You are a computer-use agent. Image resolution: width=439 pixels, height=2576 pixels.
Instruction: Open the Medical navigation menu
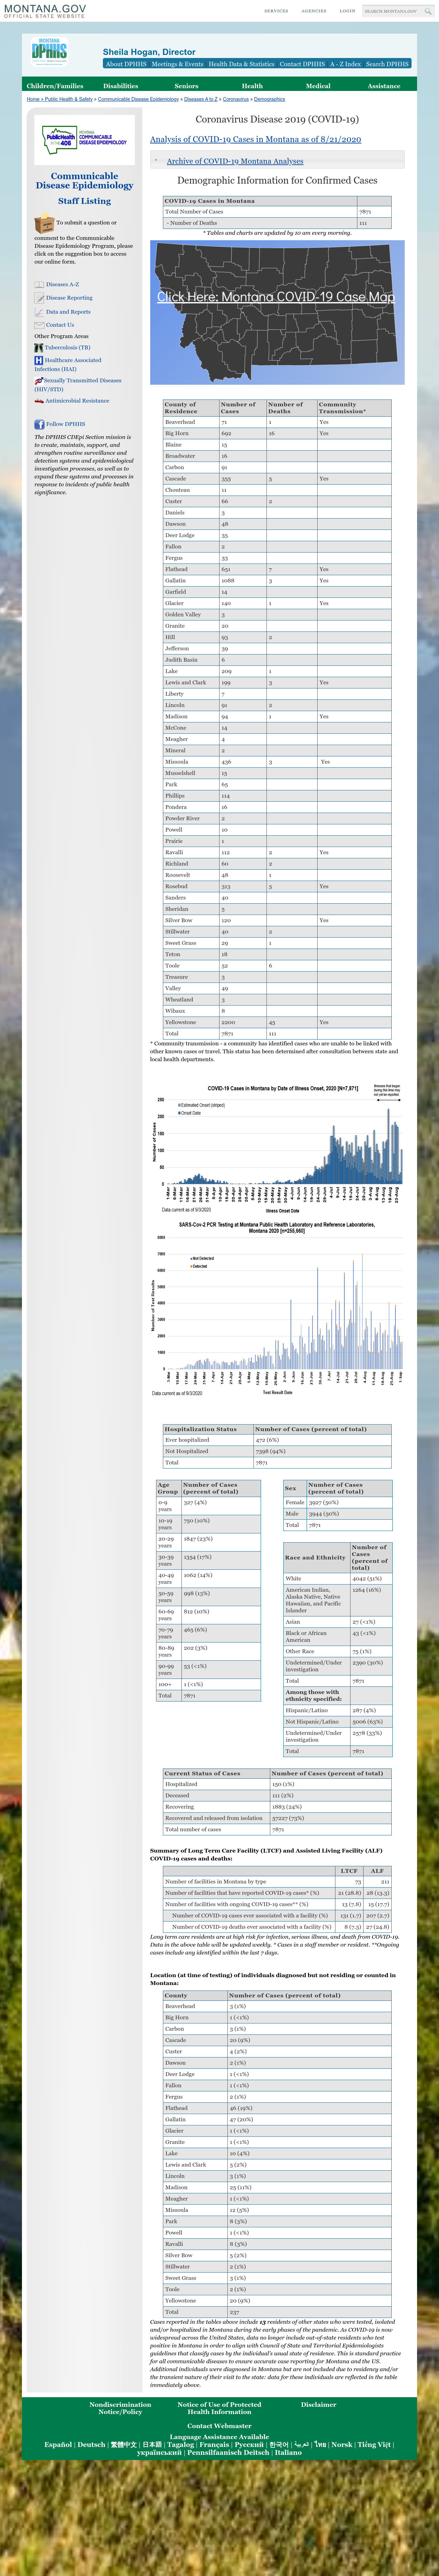point(318,86)
